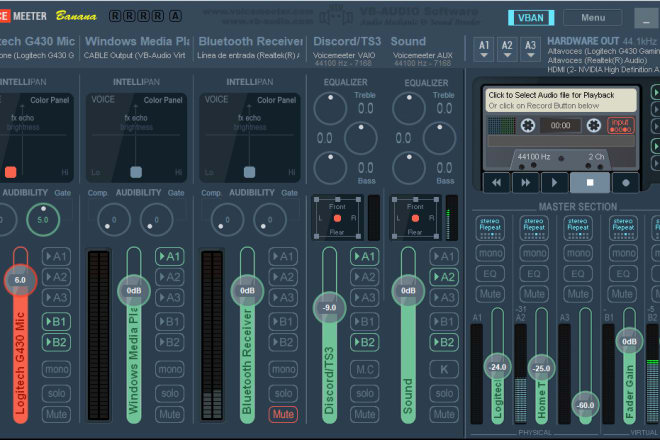Screen dimensions: 660x440
Task: Enable mono on Bluetooth Receiver strip
Action: [283, 369]
